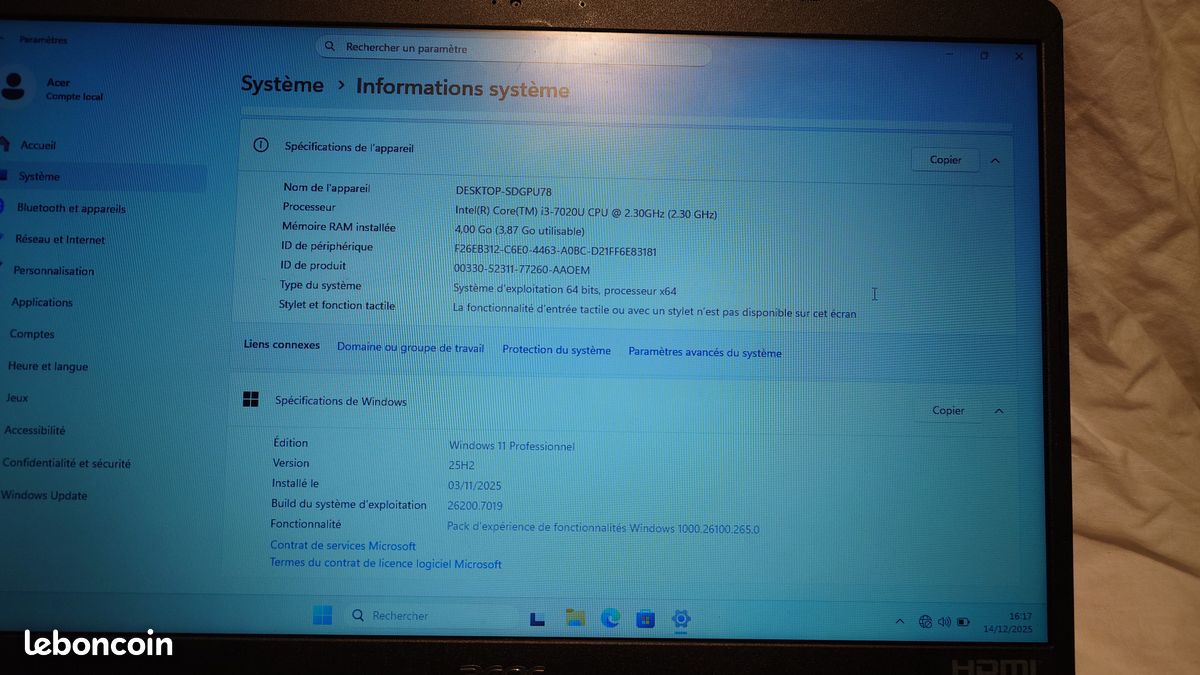This screenshot has width=1200, height=675.
Task: Open File Explorer from the taskbar
Action: coord(574,617)
